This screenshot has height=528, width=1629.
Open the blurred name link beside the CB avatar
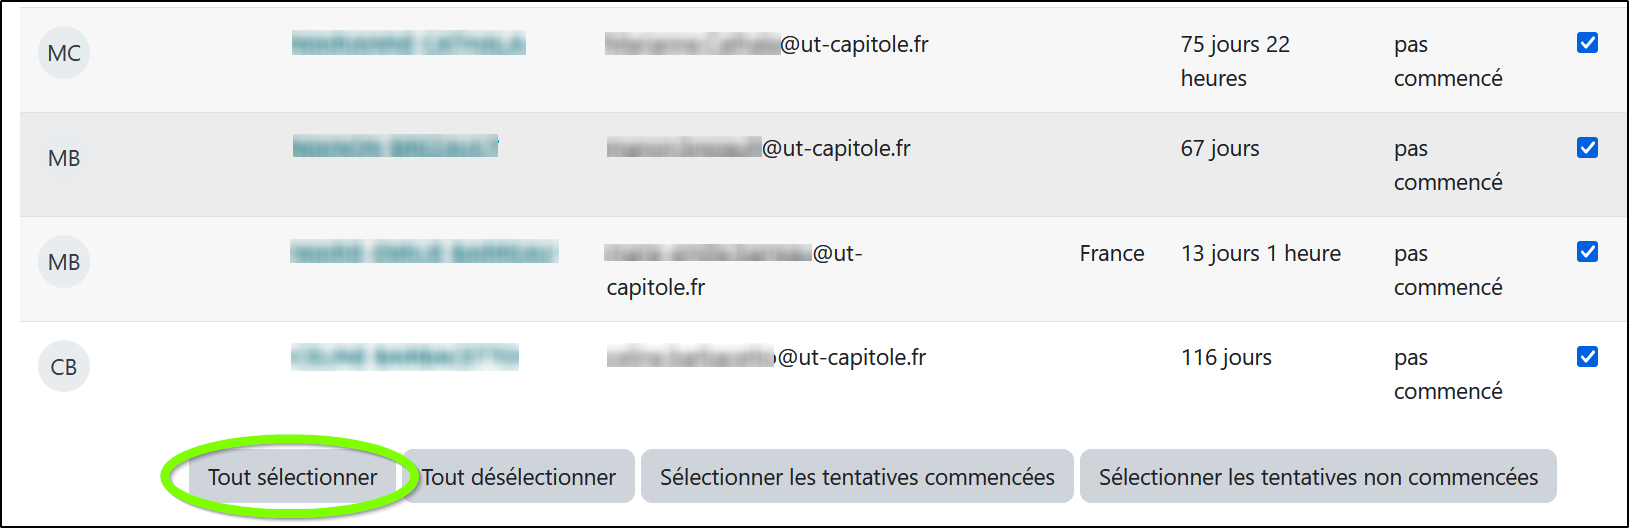click(x=405, y=357)
